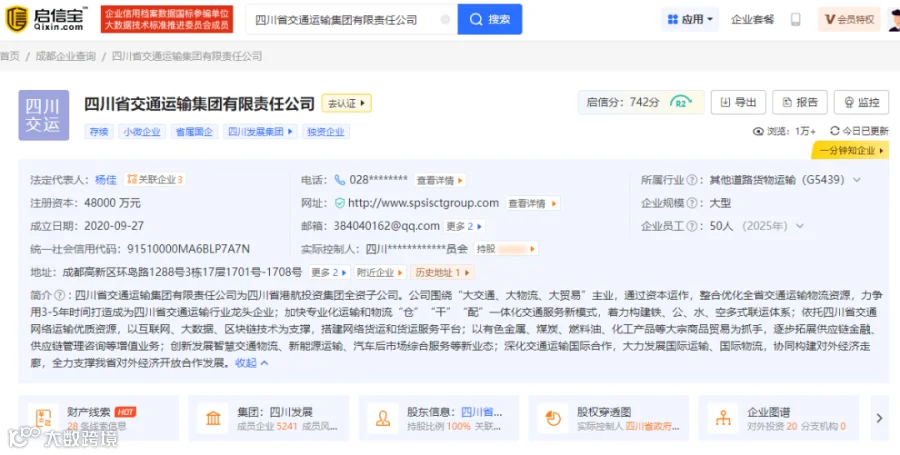Click 查看详情 beside the phone number
This screenshot has height=455, width=900.
[440, 180]
